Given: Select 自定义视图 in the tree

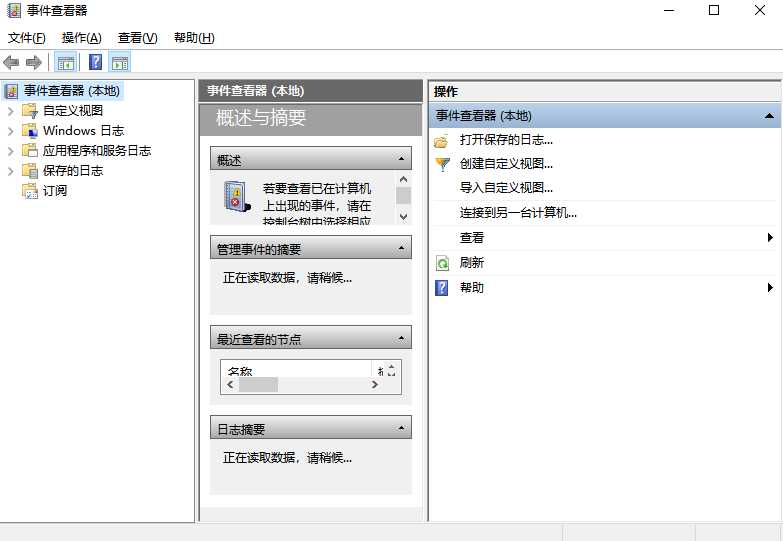Looking at the screenshot, I should click(x=73, y=111).
